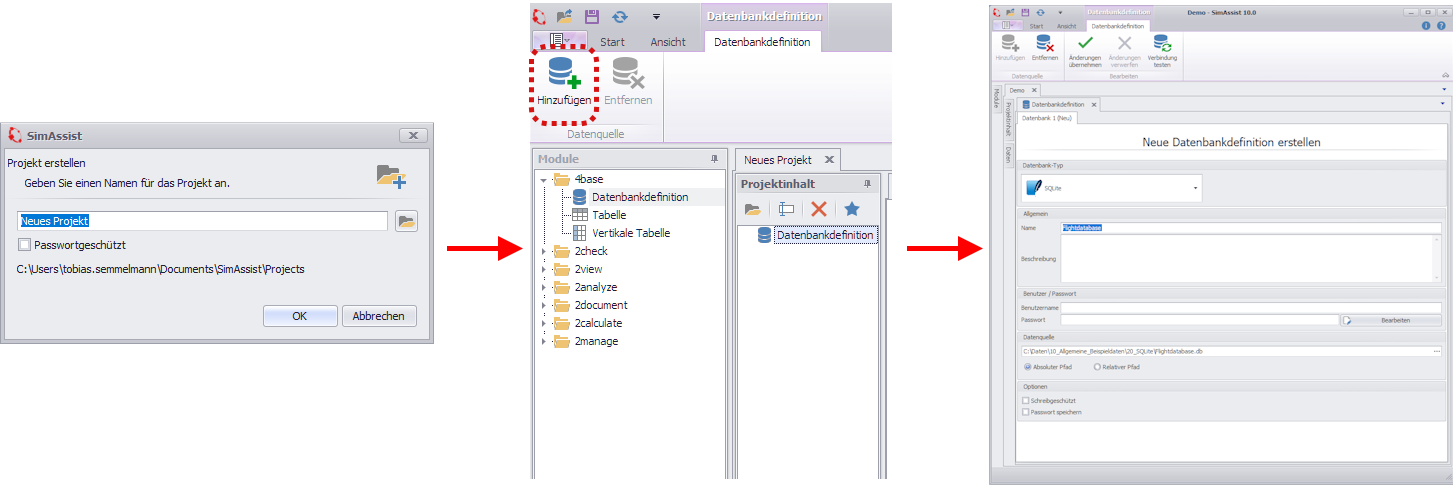The width and height of the screenshot is (1453, 487).
Task: Click blue refresh arrows icon in Neues Projekt window
Action: coord(620,16)
